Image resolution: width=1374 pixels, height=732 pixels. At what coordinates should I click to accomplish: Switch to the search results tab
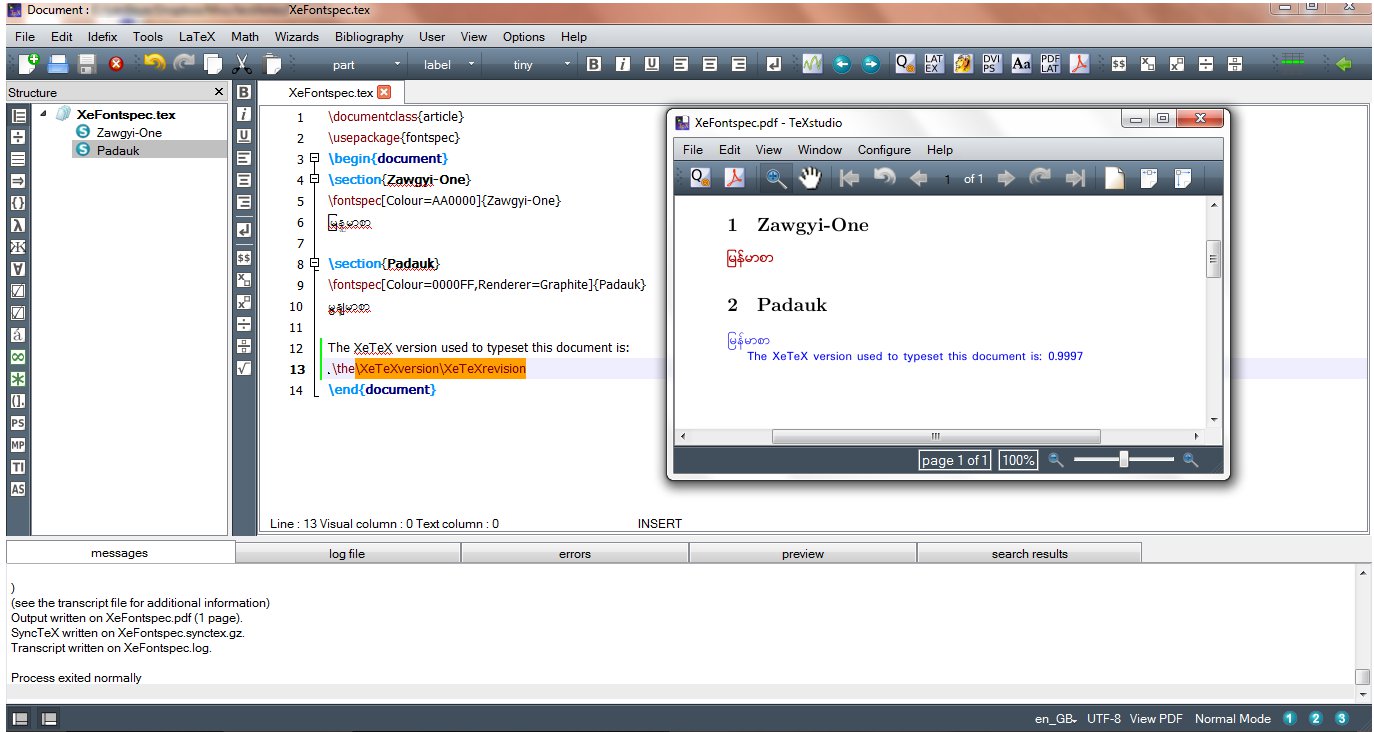pyautogui.click(x=1030, y=553)
